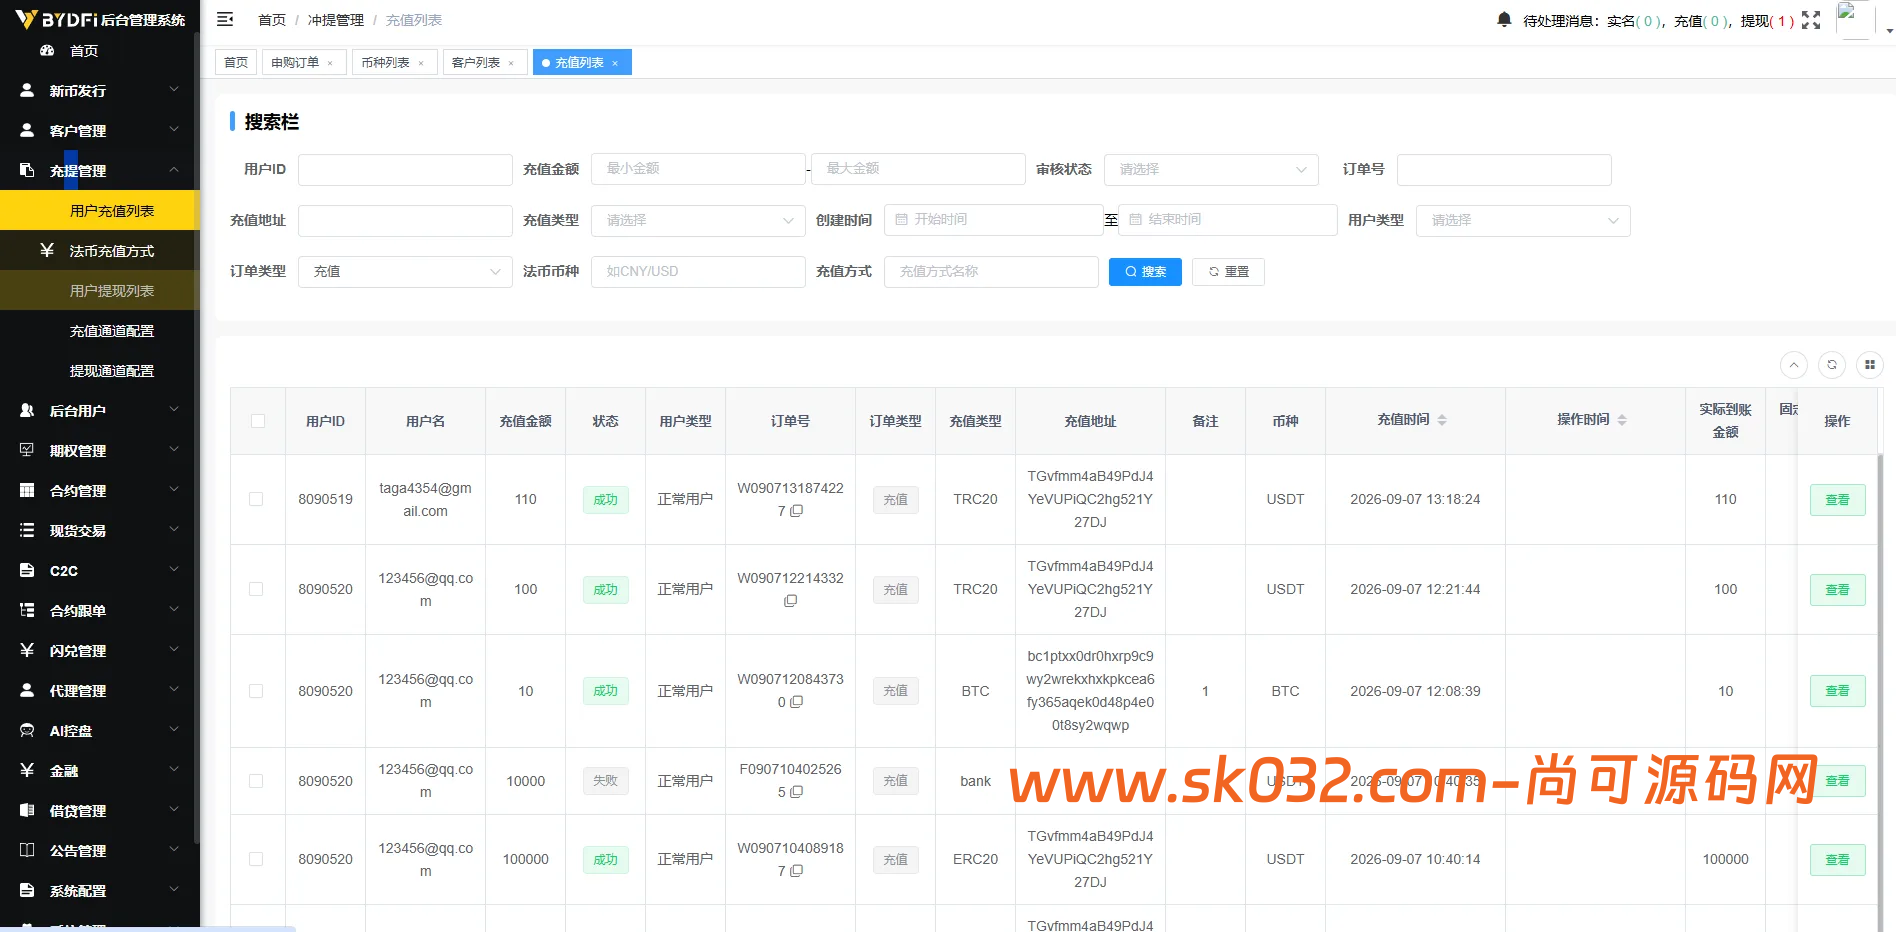Image resolution: width=1896 pixels, height=932 pixels.
Task: Open 用户提现列表 in the sidebar
Action: (100, 291)
